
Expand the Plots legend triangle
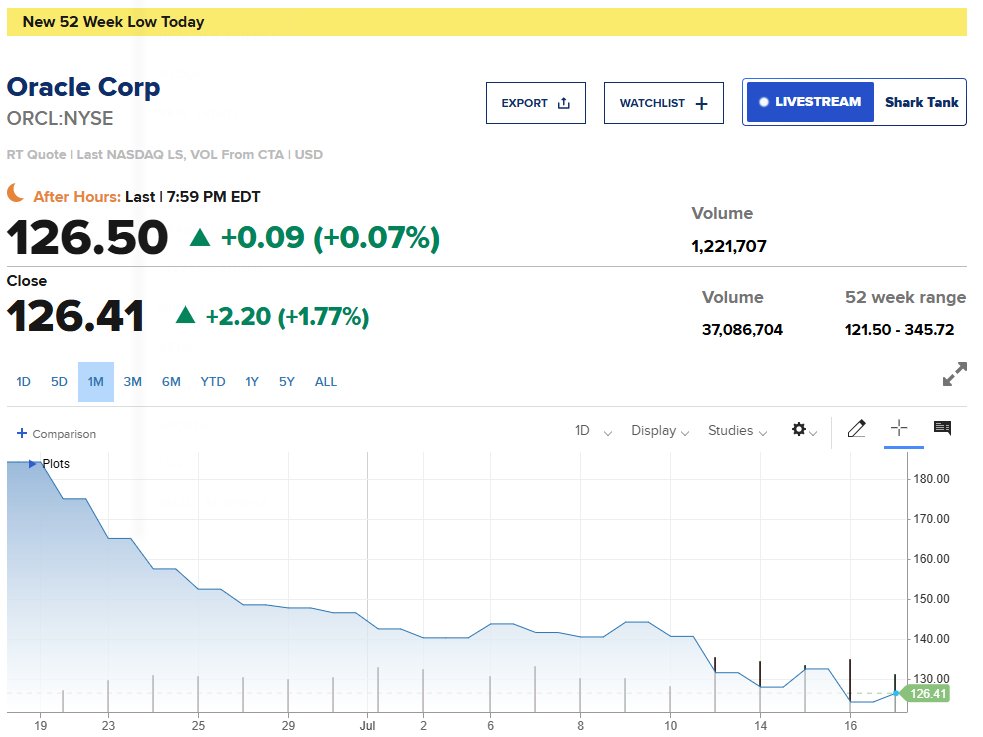[x=32, y=464]
